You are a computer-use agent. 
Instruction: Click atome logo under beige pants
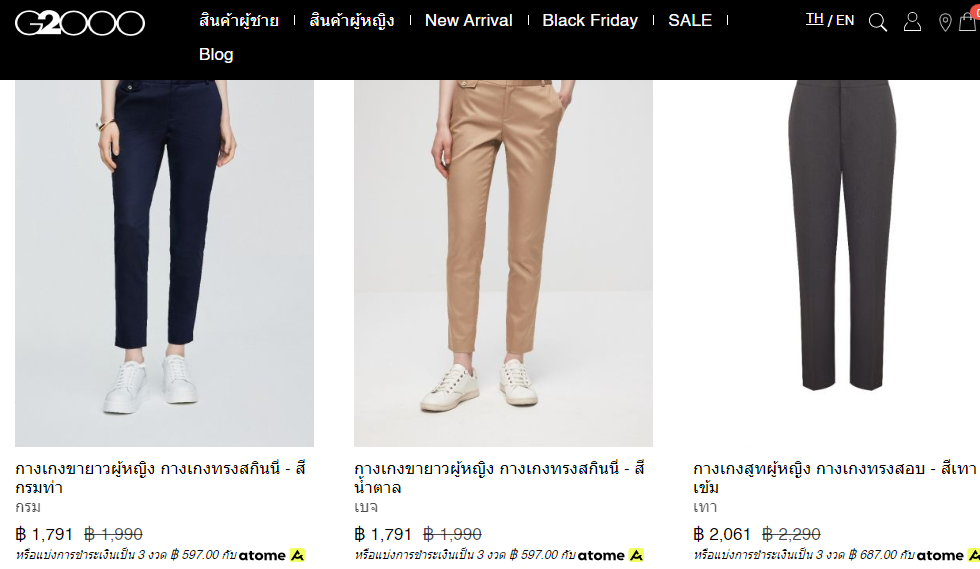(610, 555)
